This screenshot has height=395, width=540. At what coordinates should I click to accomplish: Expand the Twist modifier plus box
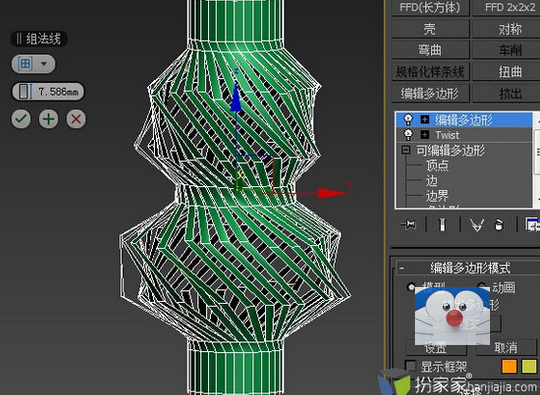425,135
